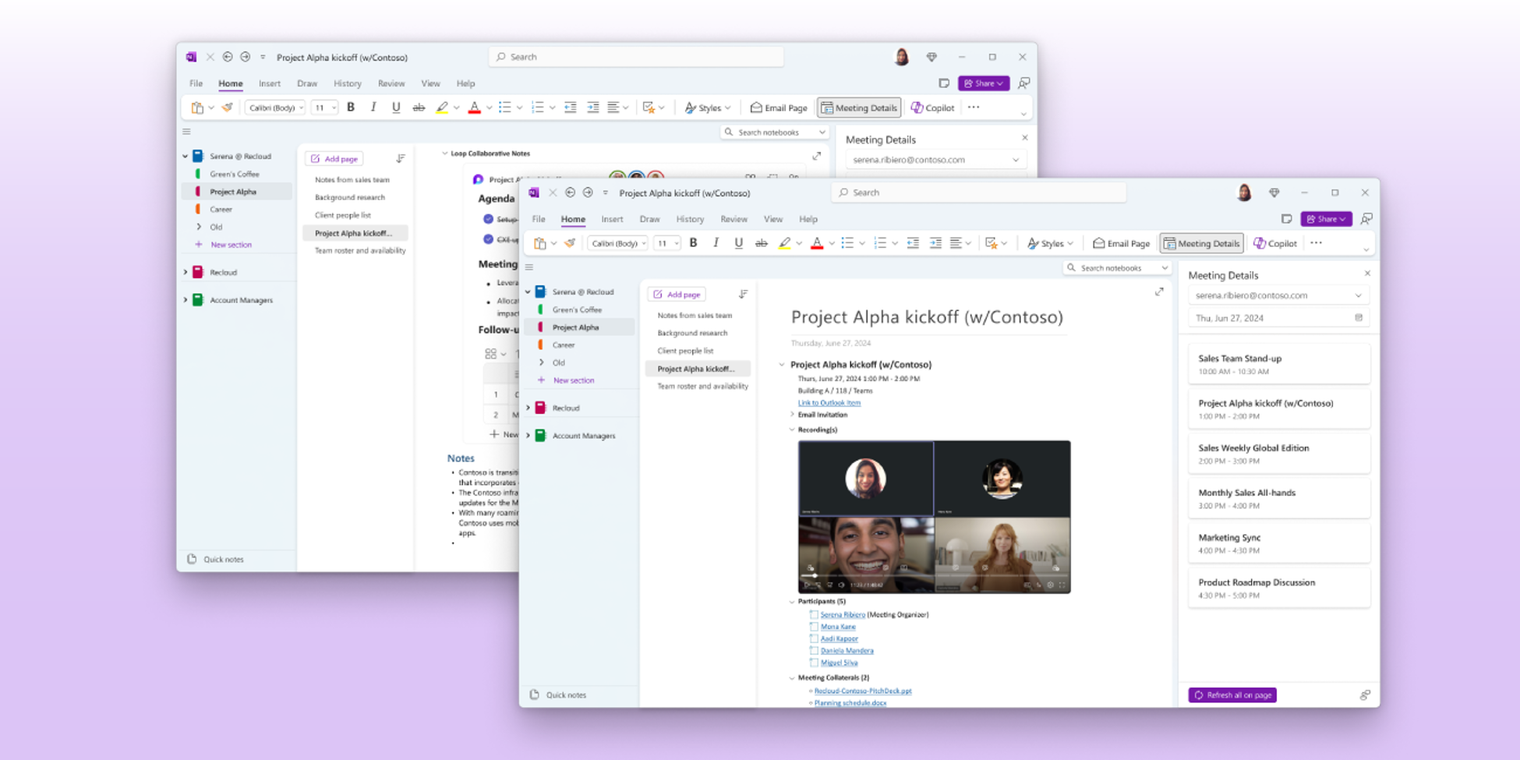The image size is (1520, 760).
Task: Open Copilot from the ribbon
Action: [x=1275, y=242]
